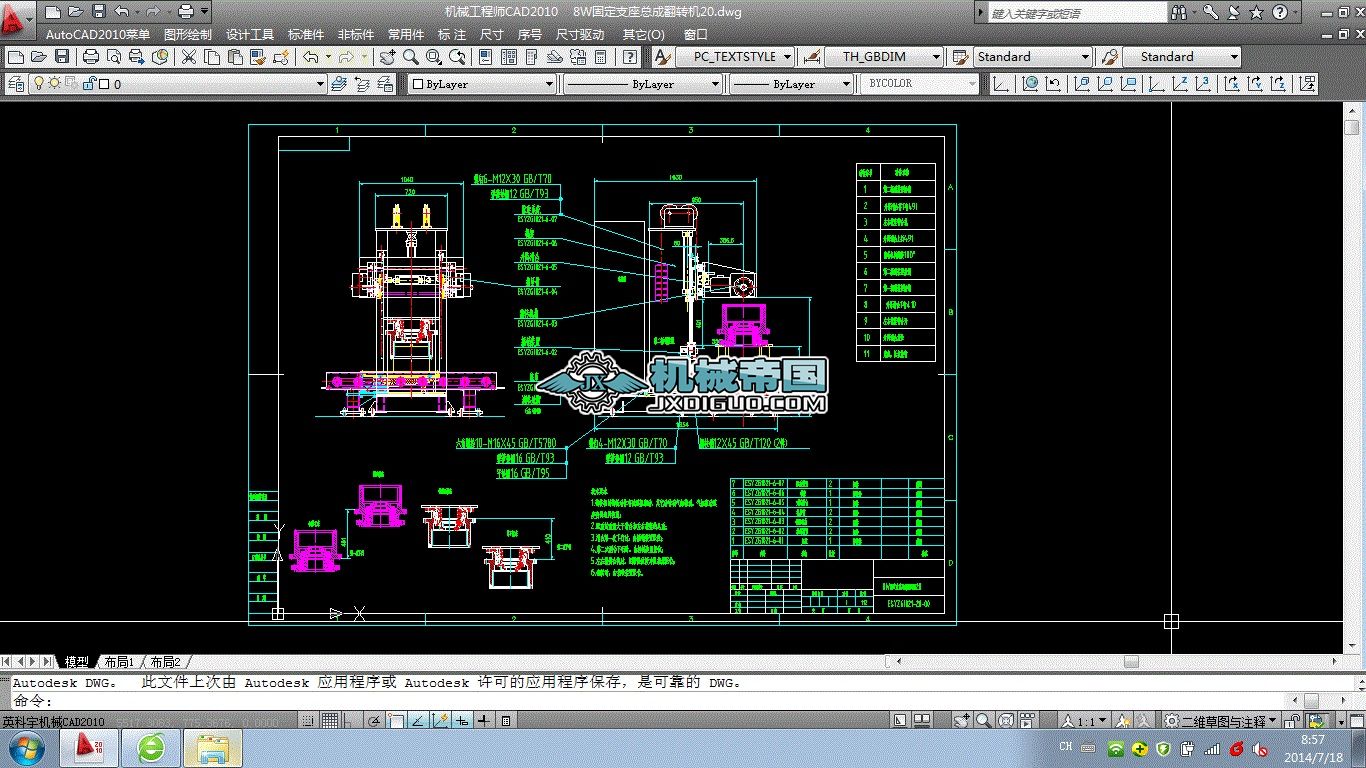Toggle Polar Tracking in status bar
This screenshot has width=1366, height=768.
(374, 721)
